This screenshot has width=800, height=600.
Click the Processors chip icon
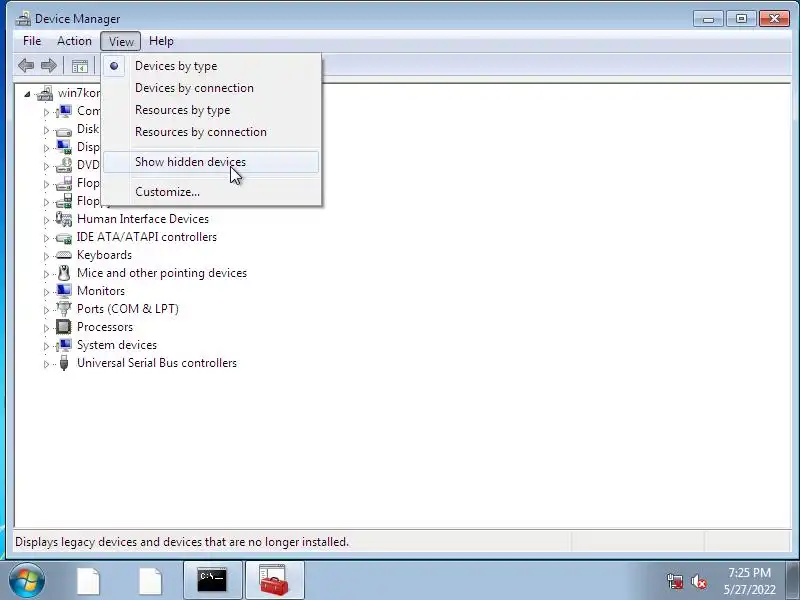click(64, 327)
